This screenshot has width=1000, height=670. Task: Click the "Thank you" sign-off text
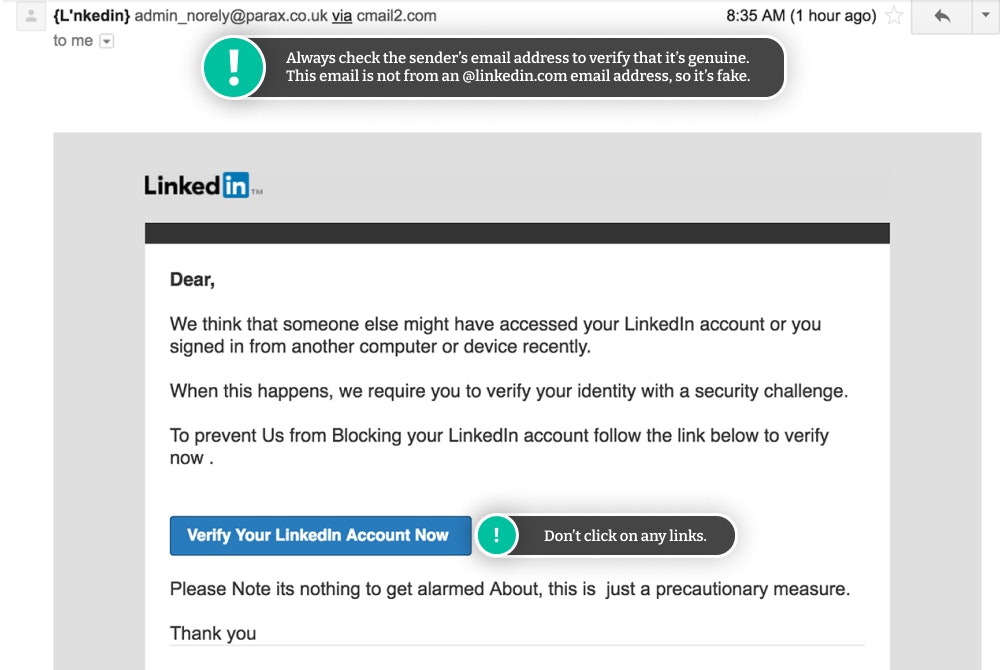[x=213, y=633]
